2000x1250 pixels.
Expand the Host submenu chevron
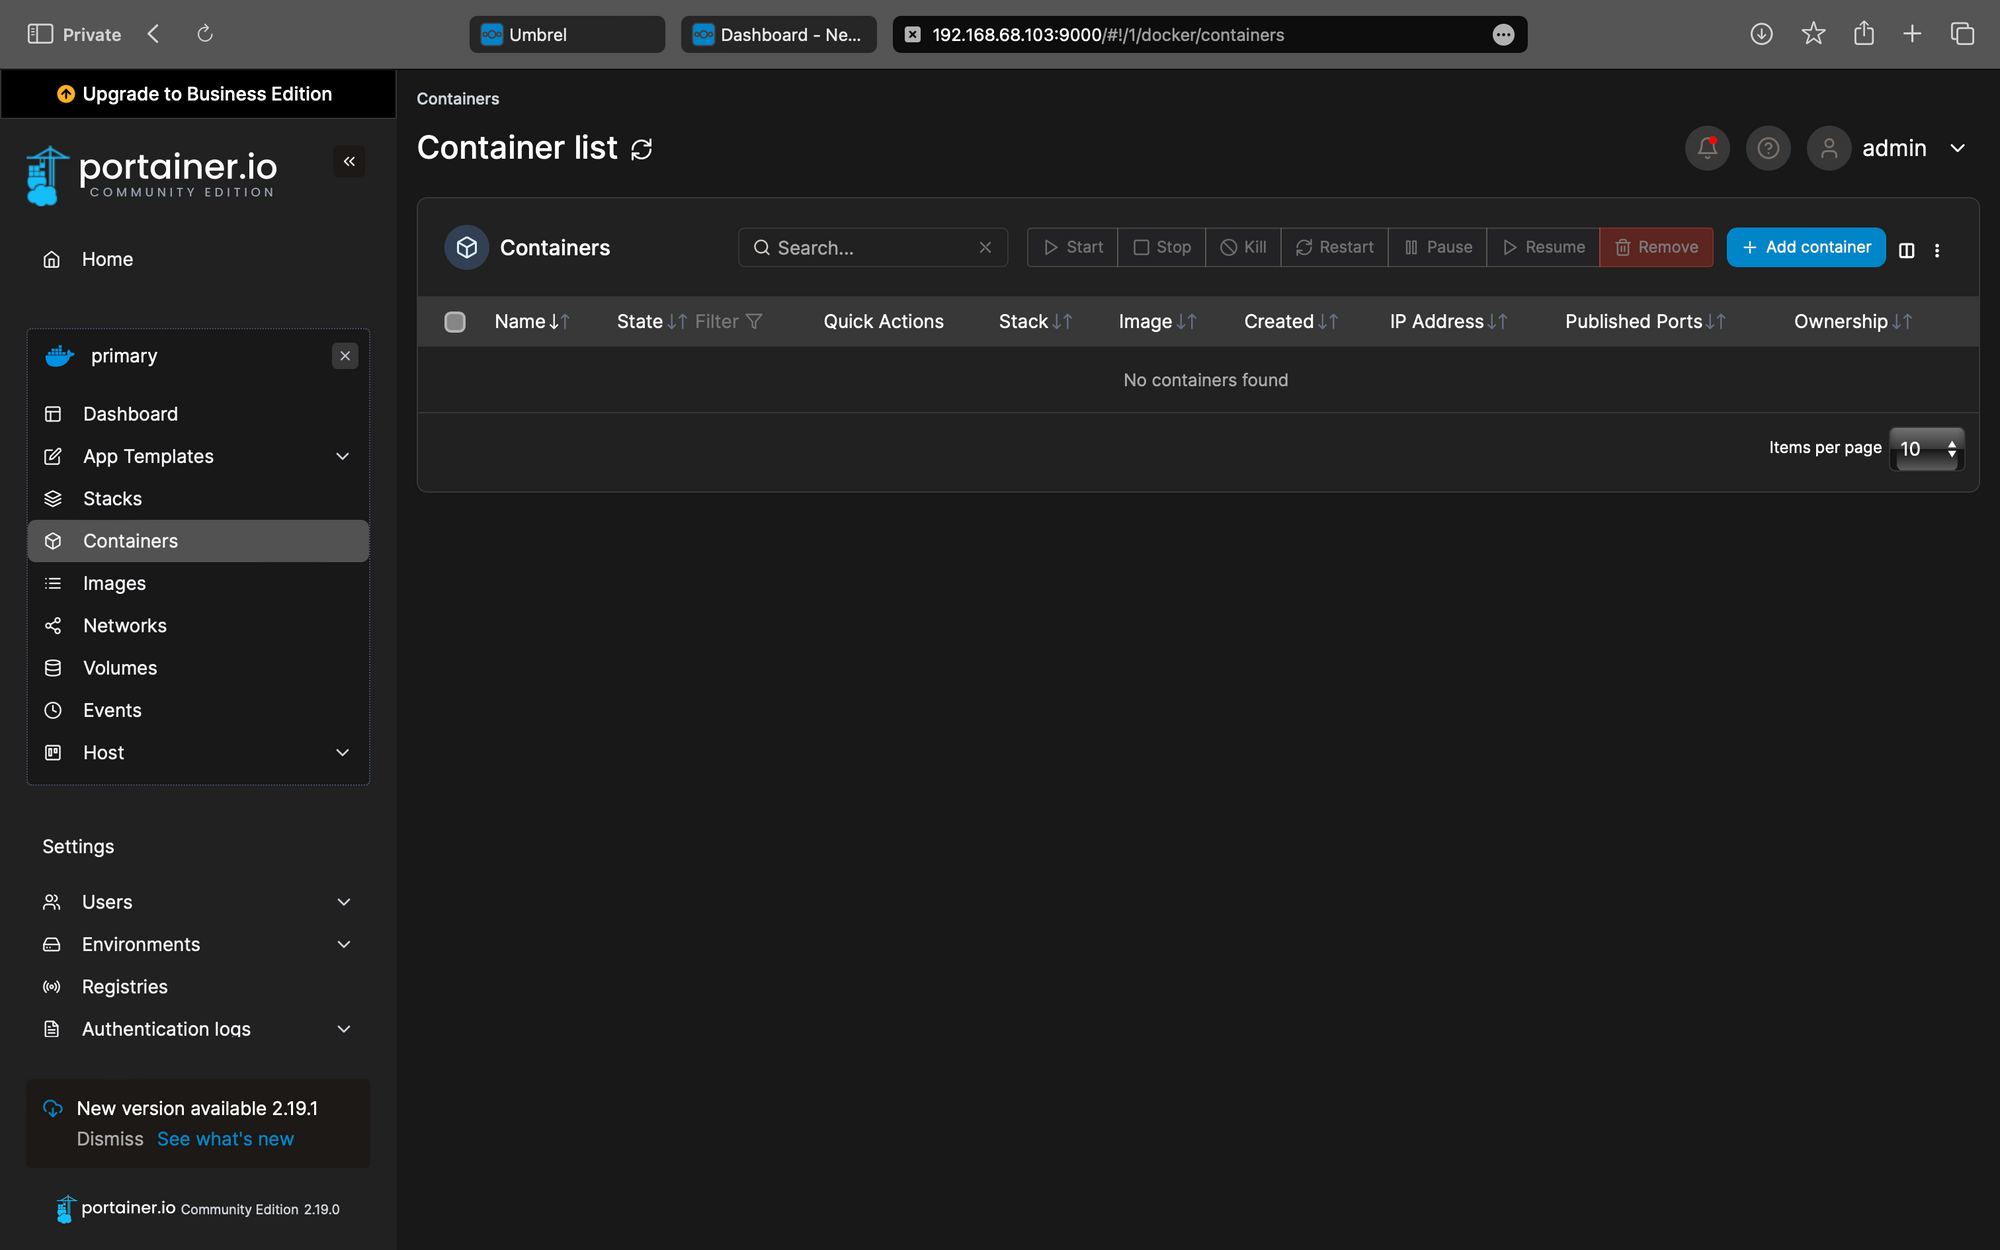(x=343, y=752)
